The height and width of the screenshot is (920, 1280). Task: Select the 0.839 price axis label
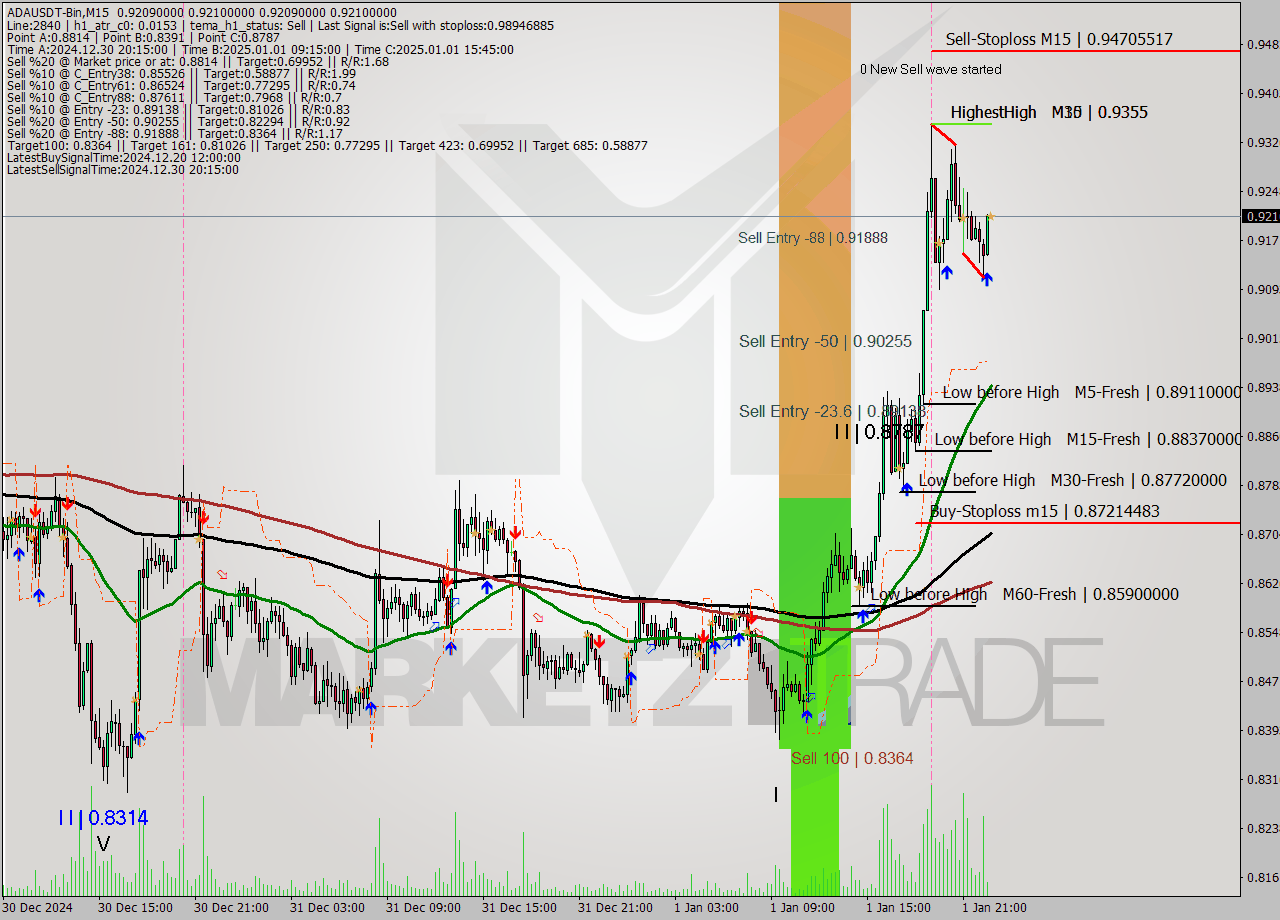pos(1262,730)
